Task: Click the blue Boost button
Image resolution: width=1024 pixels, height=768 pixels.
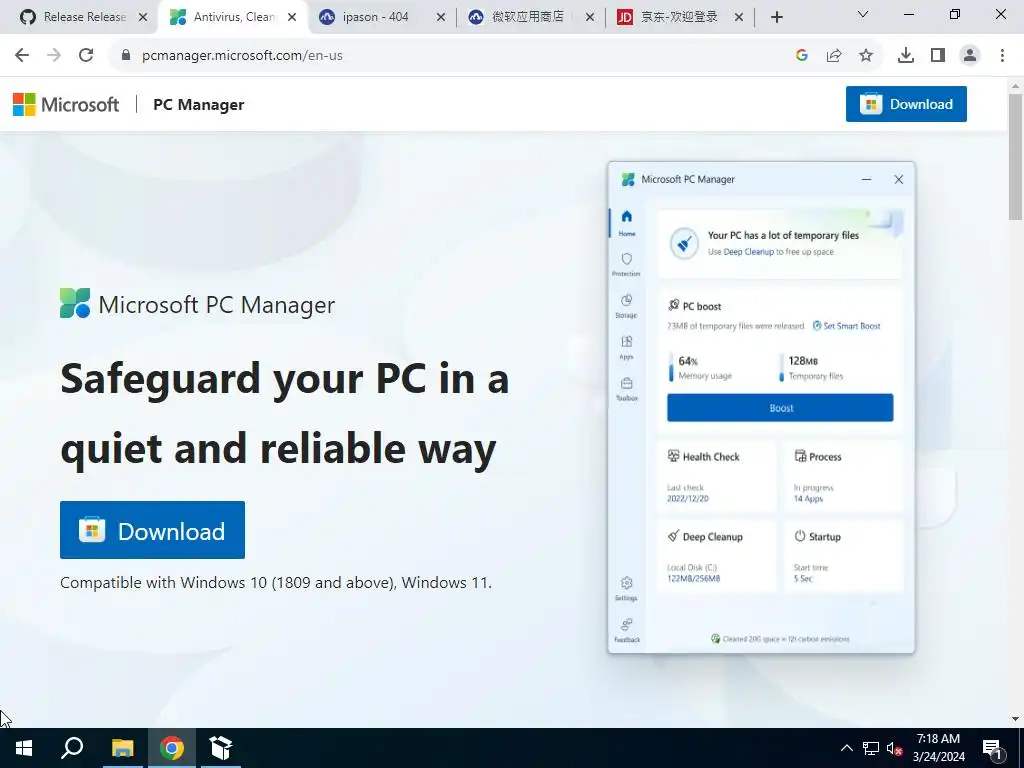Action: click(780, 408)
